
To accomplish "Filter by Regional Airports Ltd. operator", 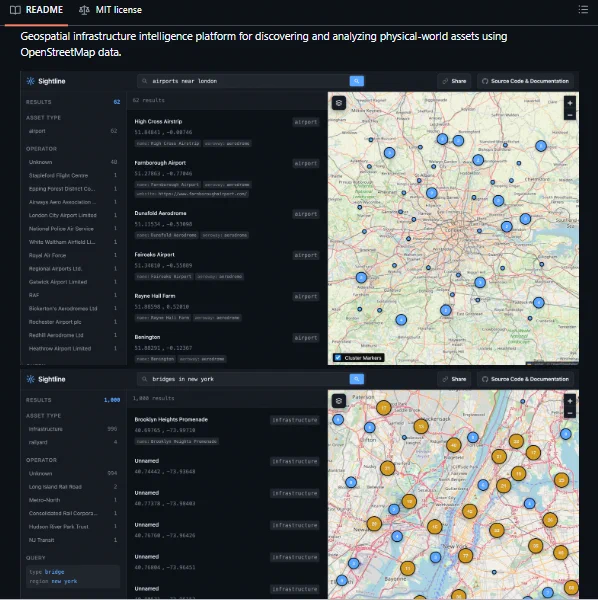I will pyautogui.click(x=73, y=269).
